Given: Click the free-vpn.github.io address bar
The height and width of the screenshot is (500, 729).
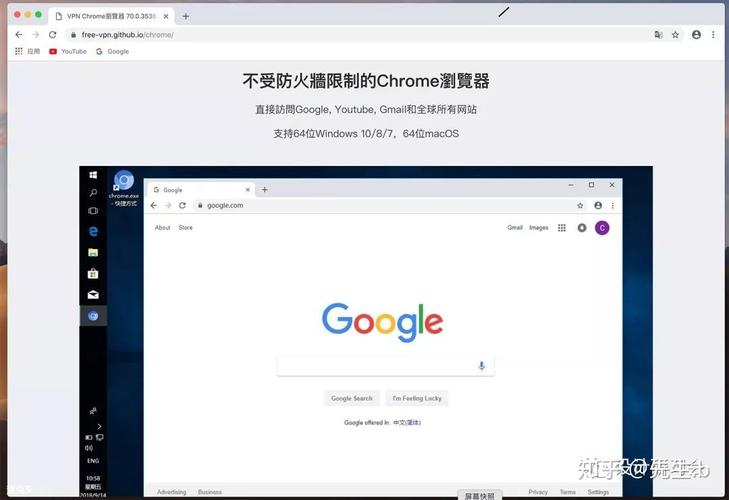Looking at the screenshot, I should (358, 35).
